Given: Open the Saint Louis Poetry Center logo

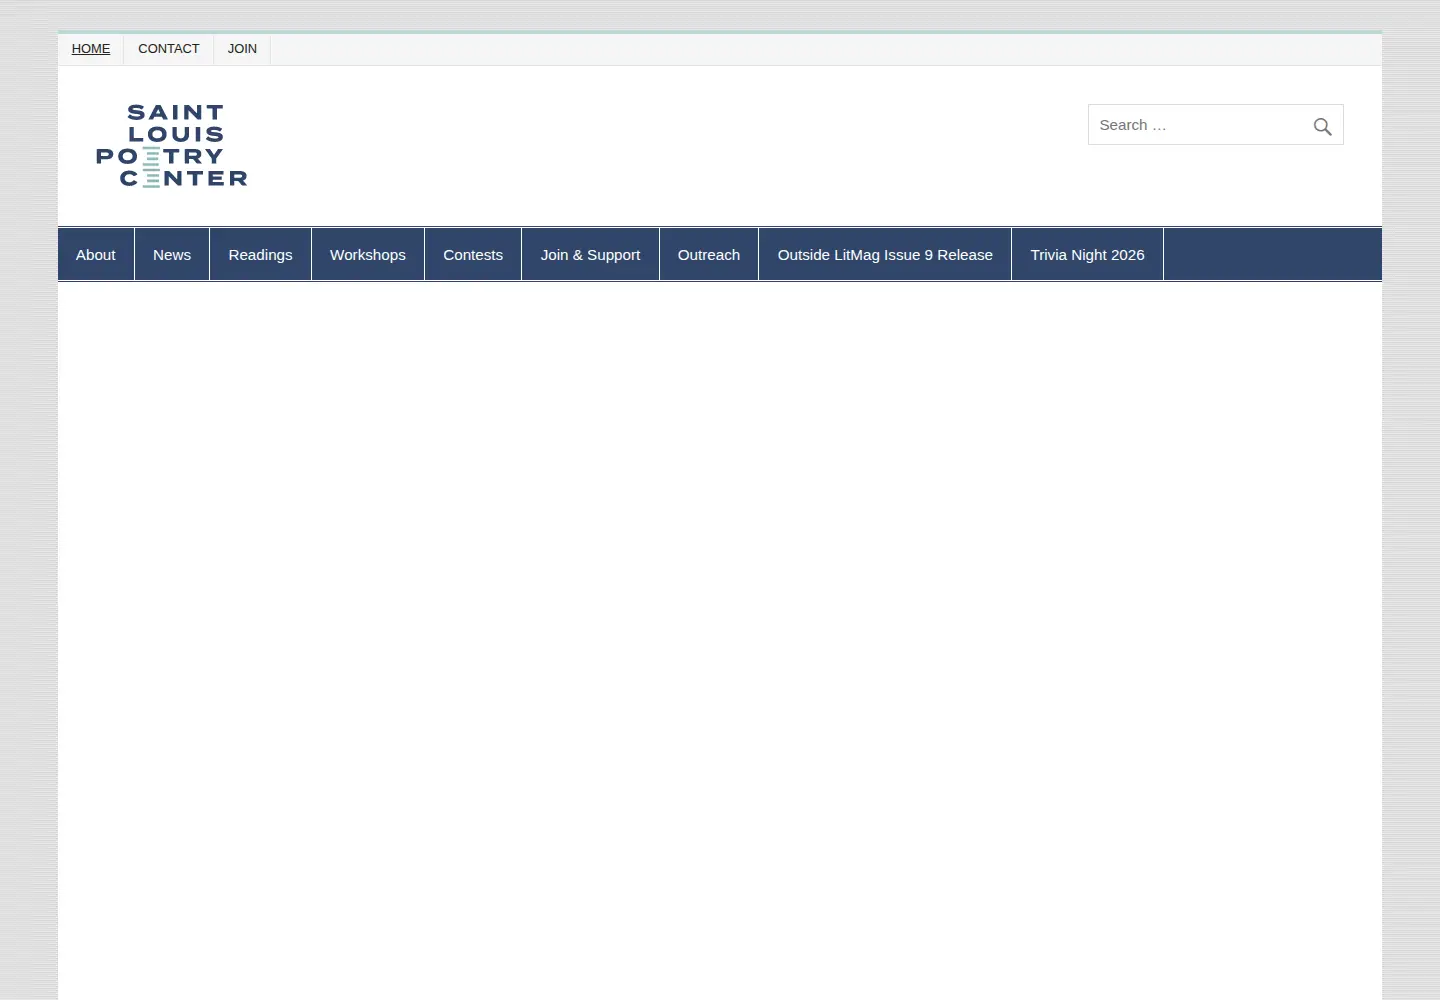Looking at the screenshot, I should click(171, 146).
